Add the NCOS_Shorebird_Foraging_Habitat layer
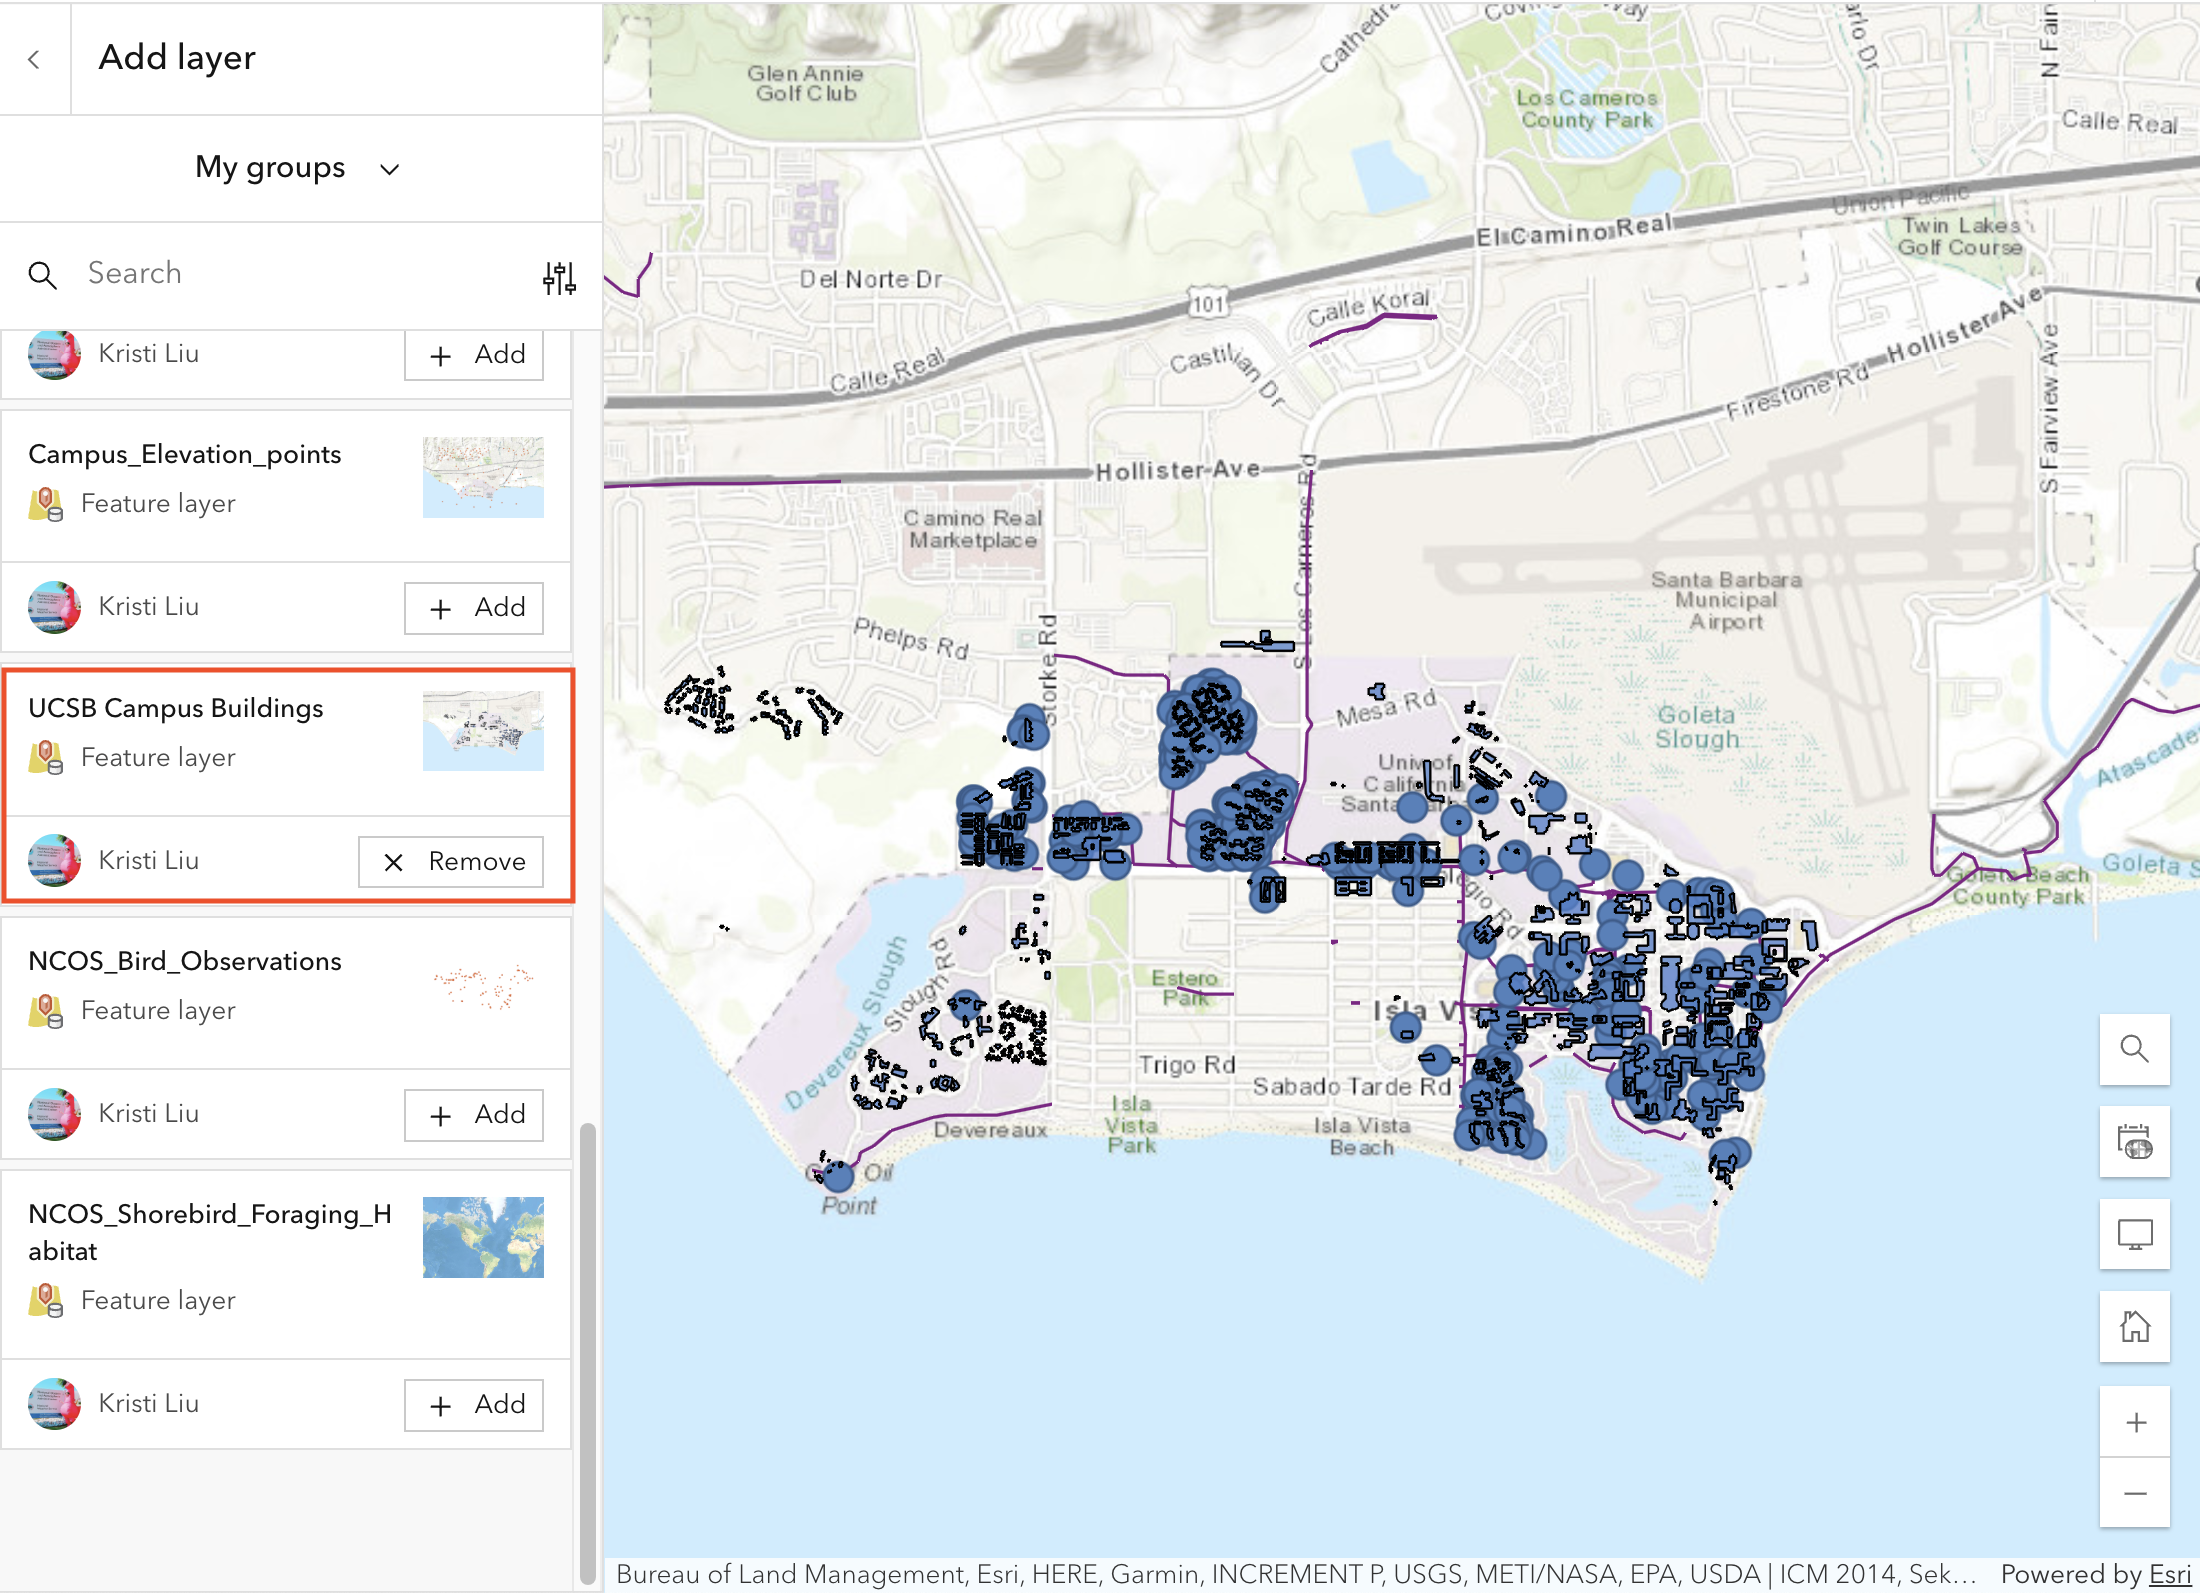 [474, 1405]
